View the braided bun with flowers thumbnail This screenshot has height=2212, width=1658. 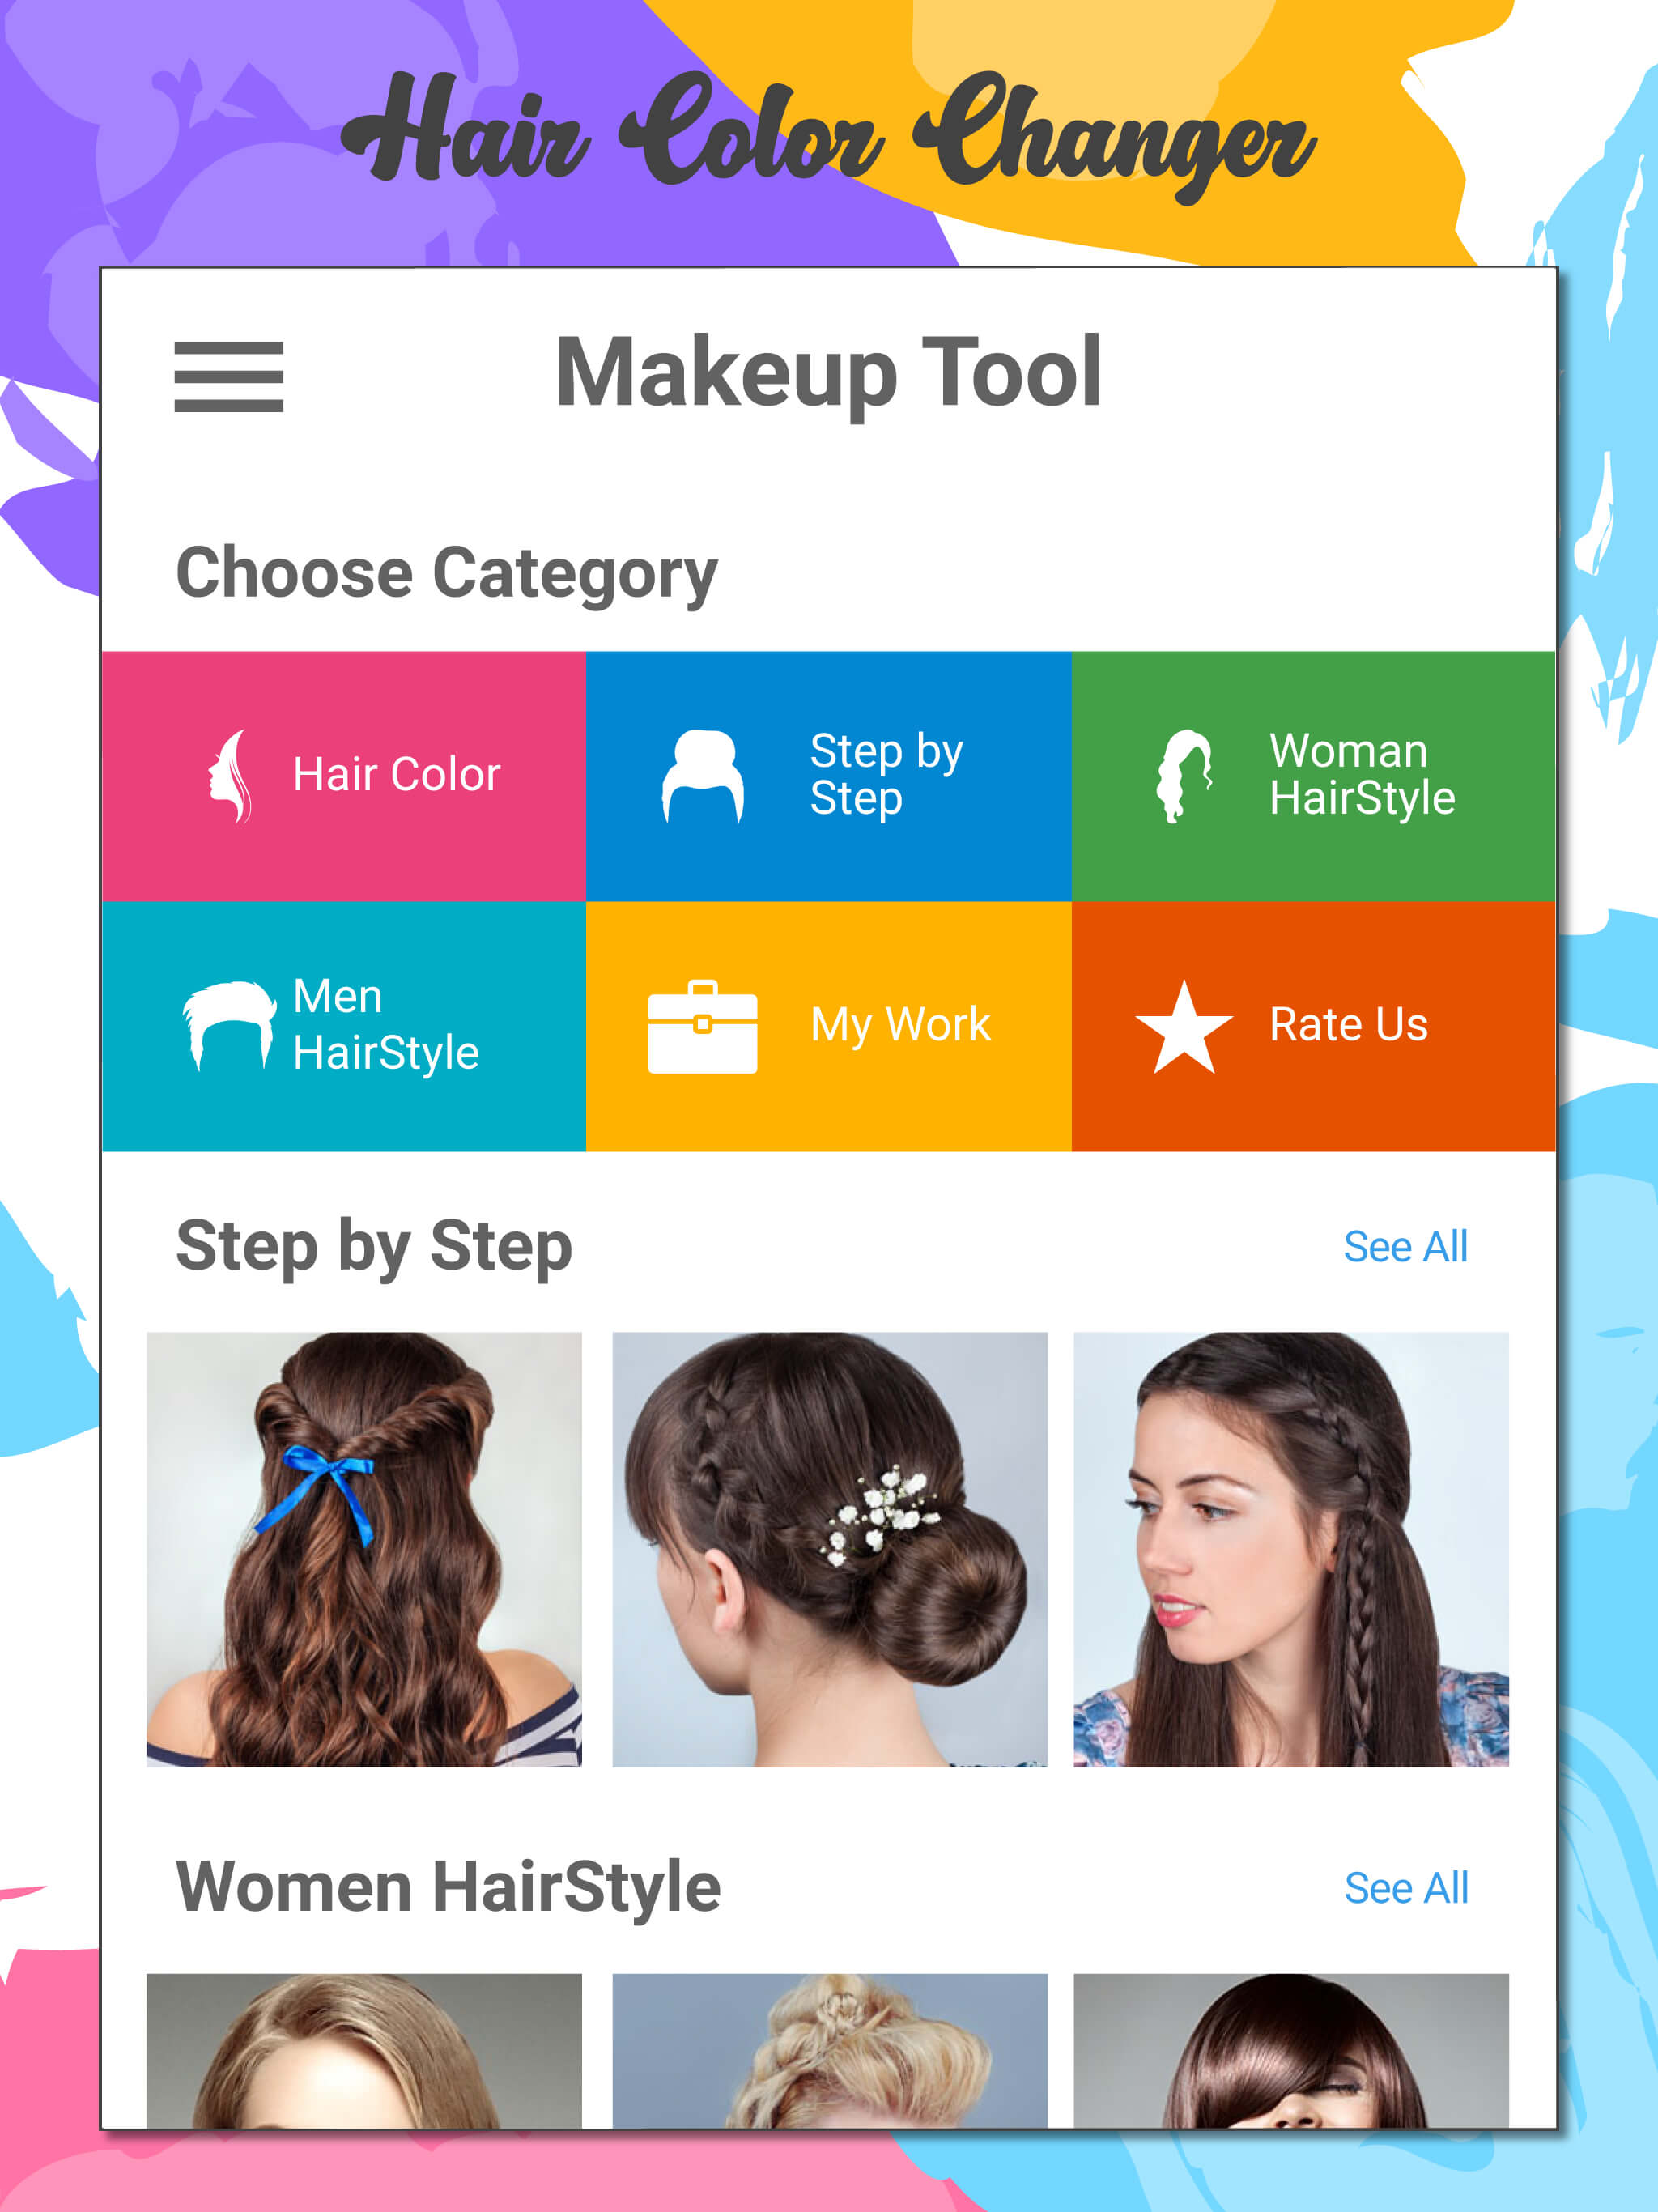point(830,1549)
